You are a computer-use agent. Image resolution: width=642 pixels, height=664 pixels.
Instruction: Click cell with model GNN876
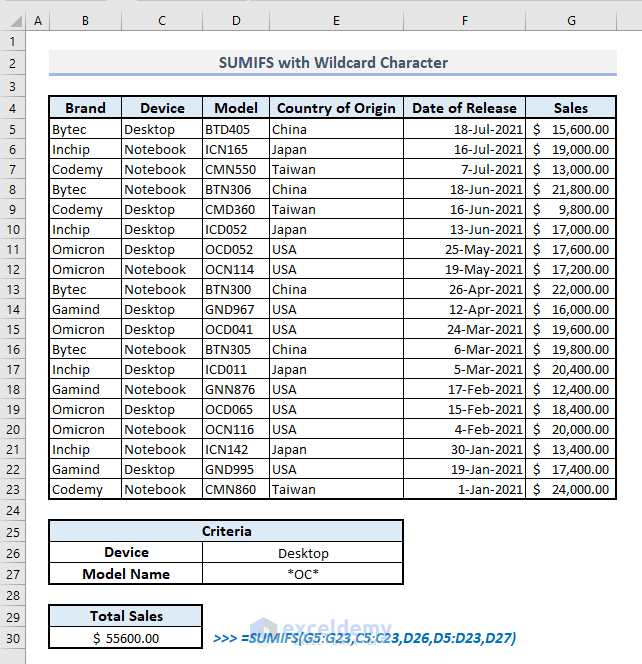click(236, 389)
